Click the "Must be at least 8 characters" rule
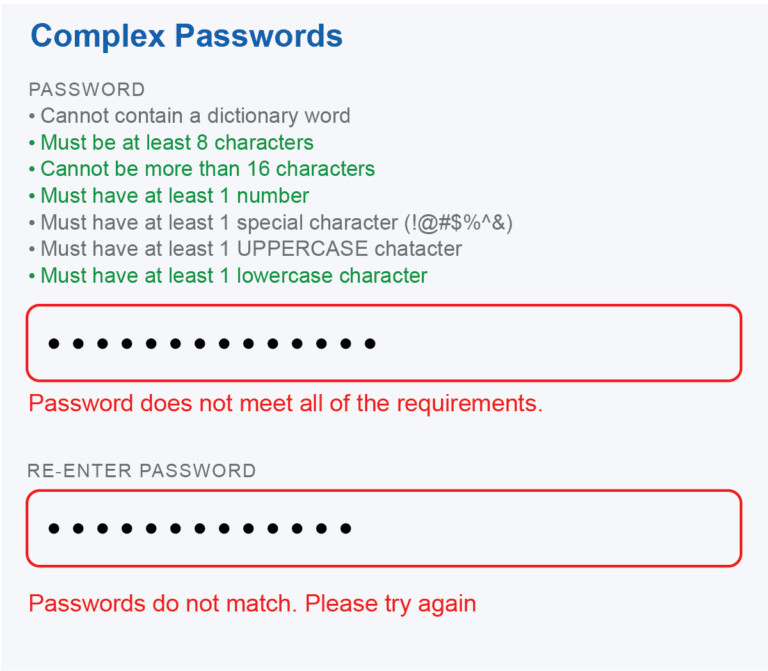The image size is (768, 671). click(x=177, y=142)
